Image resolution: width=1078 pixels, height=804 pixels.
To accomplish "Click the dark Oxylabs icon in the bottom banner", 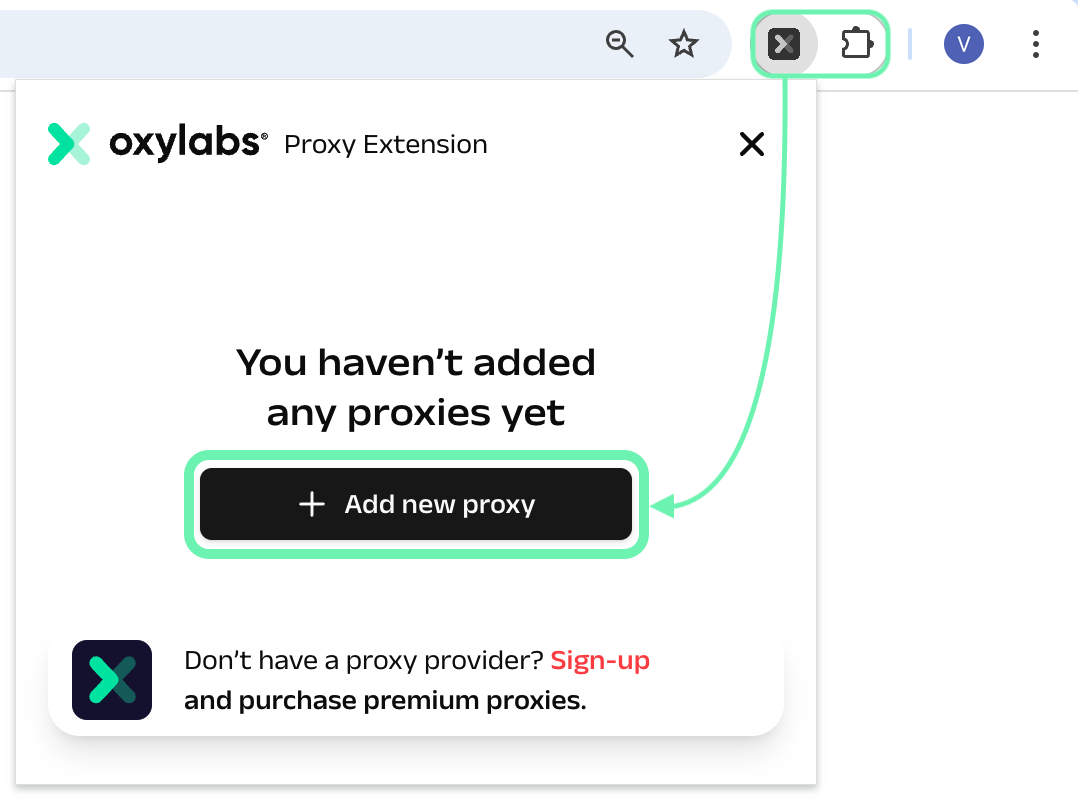I will point(112,680).
